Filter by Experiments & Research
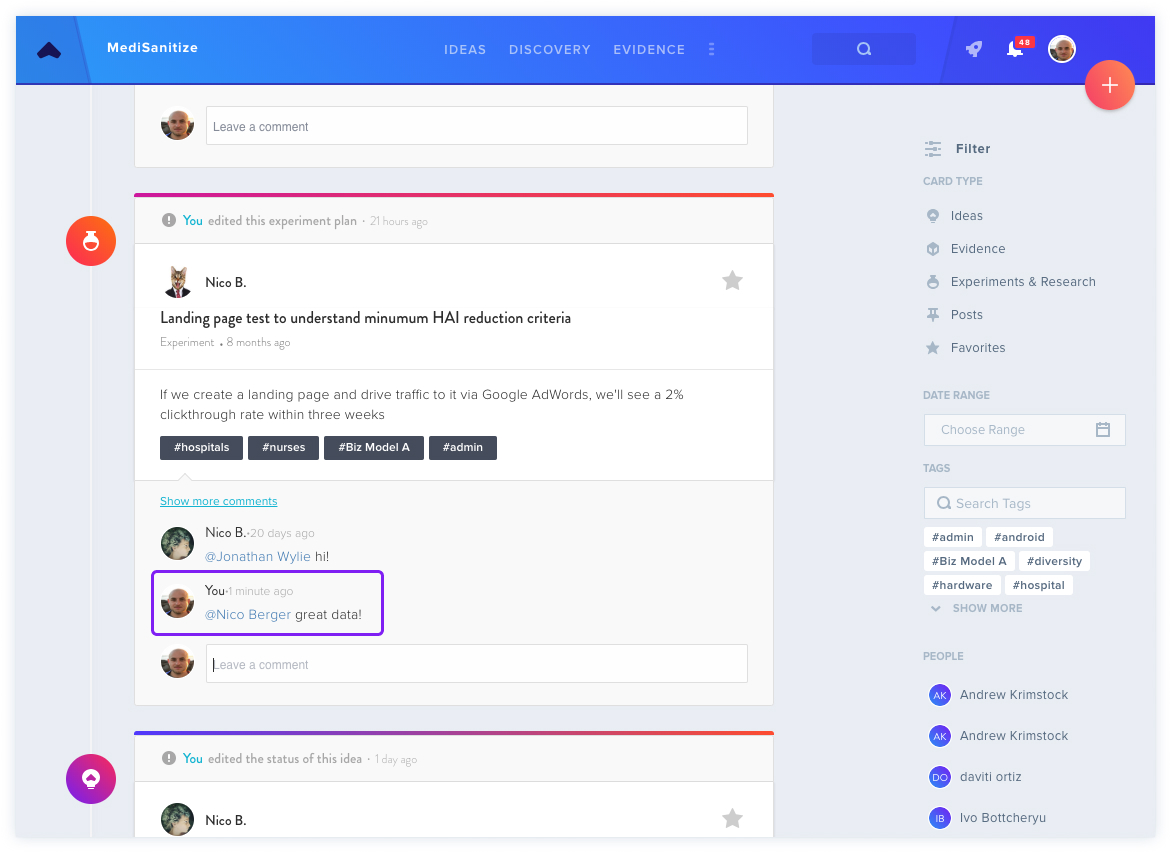This screenshot has height=853, width=1171. point(1022,282)
